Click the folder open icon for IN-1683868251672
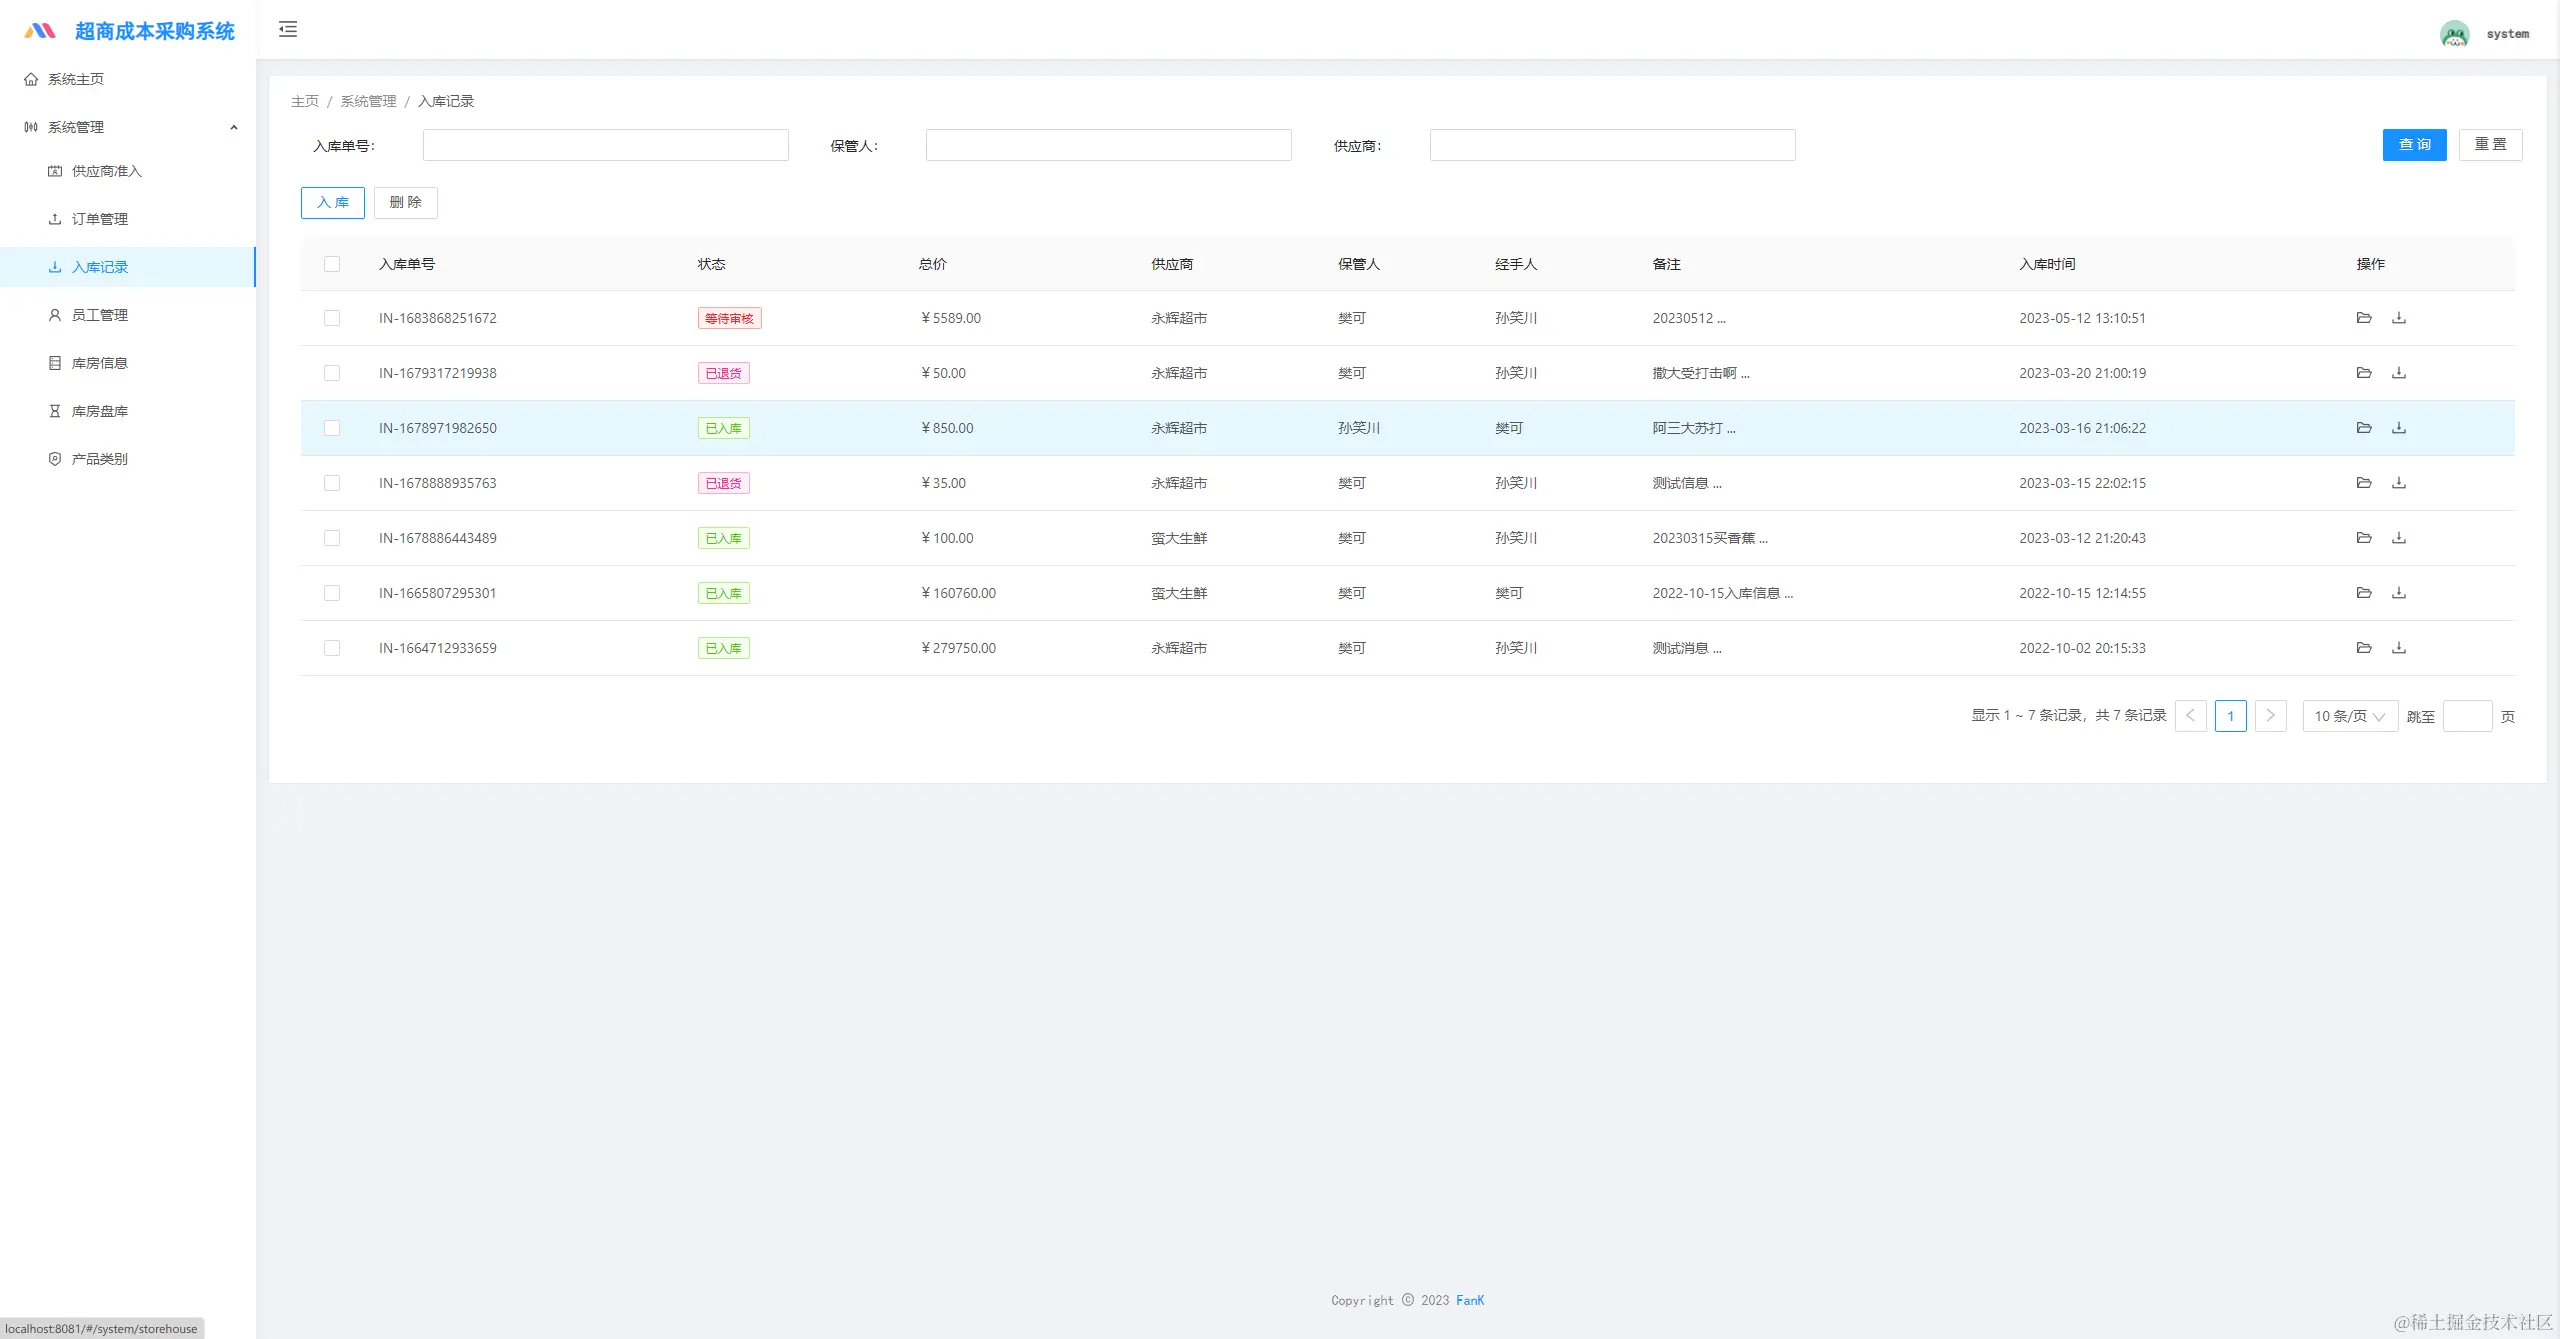This screenshot has width=2560, height=1339. pyautogui.click(x=2364, y=318)
